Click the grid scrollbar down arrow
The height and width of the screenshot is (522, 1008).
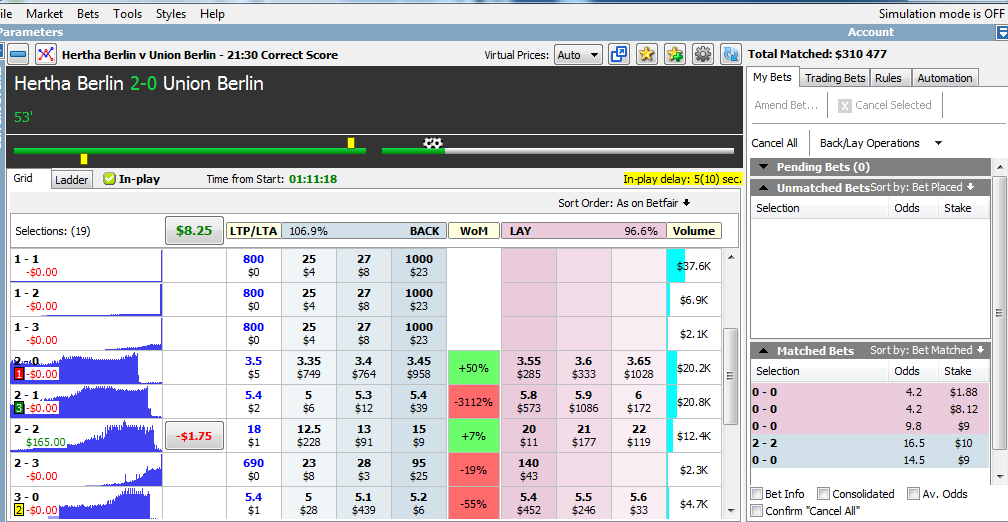(730, 510)
